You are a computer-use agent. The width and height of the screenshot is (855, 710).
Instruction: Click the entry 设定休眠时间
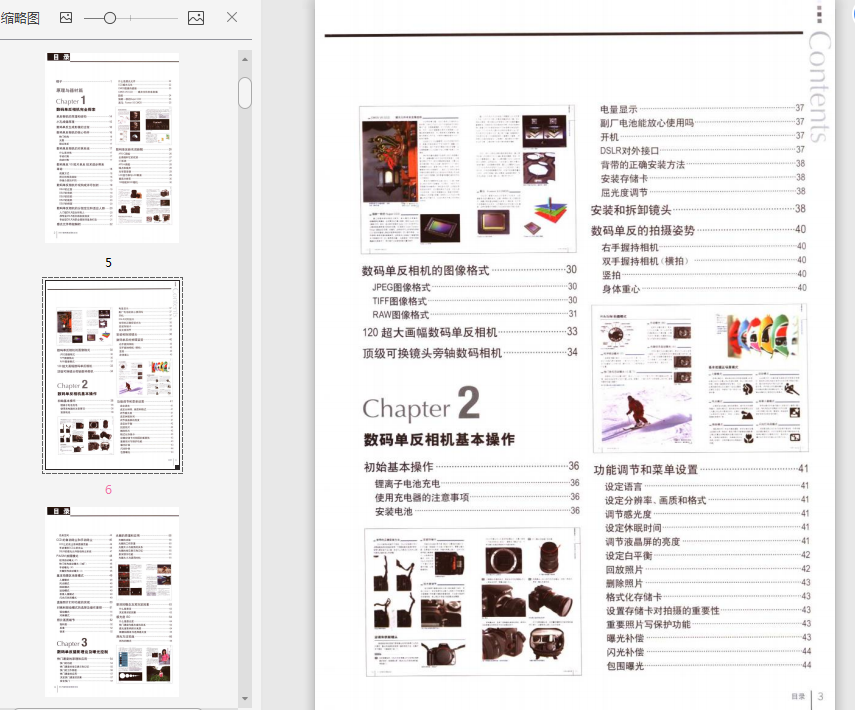[633, 528]
